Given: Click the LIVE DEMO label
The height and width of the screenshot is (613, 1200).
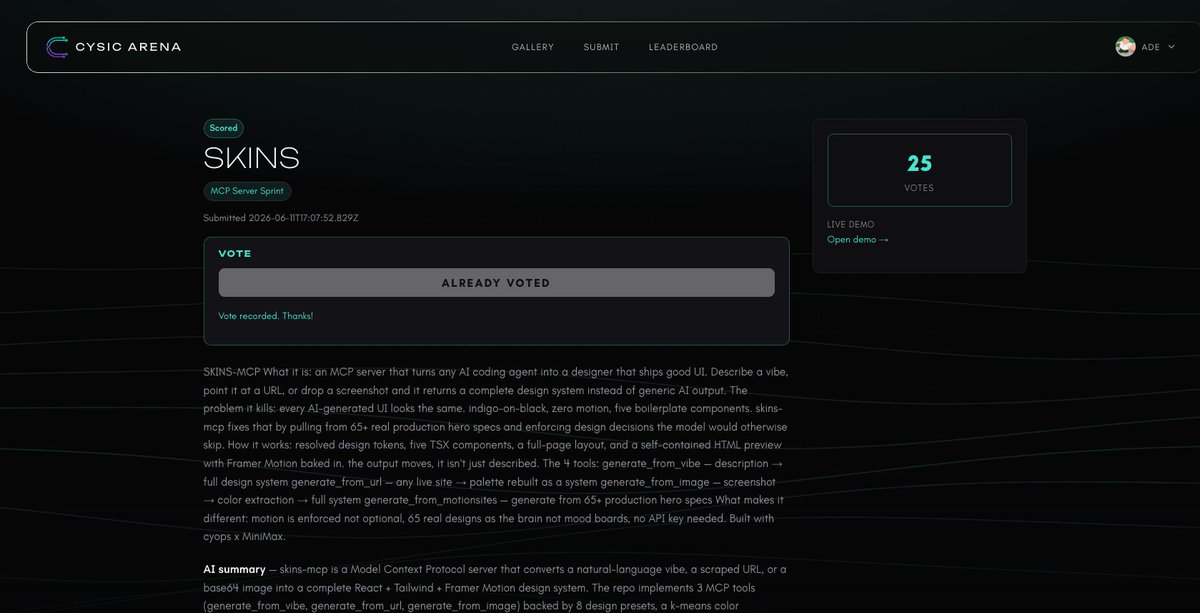Looking at the screenshot, I should point(851,225).
